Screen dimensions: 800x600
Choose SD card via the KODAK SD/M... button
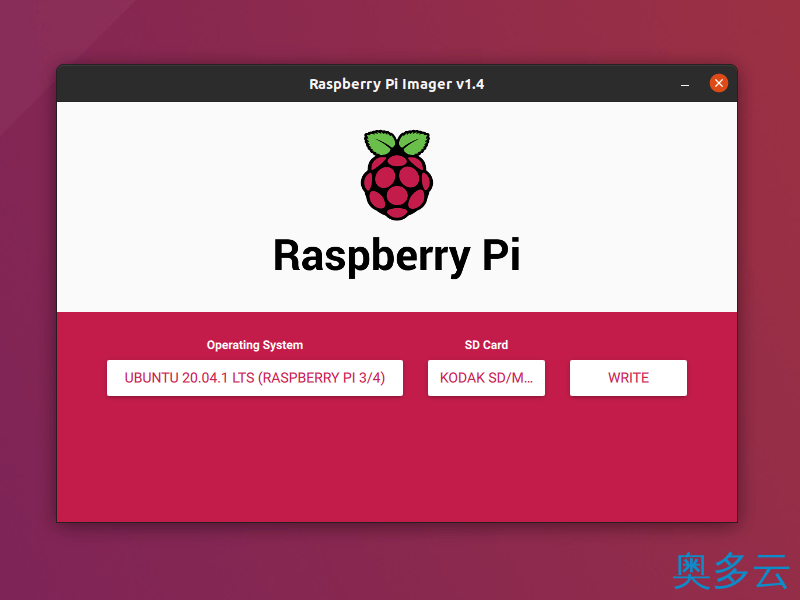[486, 378]
